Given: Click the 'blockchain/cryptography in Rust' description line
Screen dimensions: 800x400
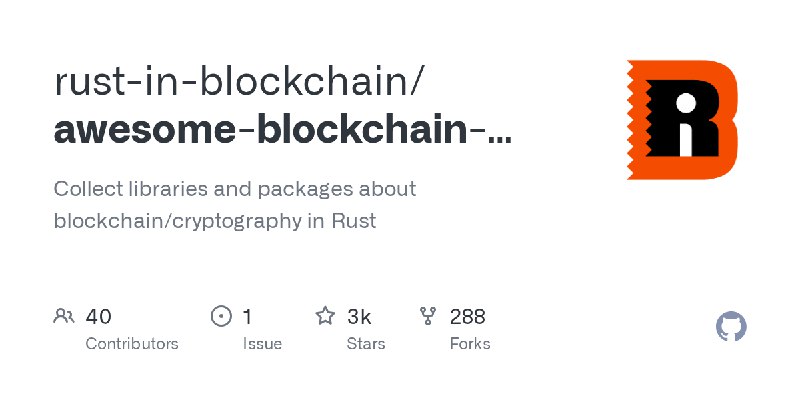Looking at the screenshot, I should click(214, 221).
